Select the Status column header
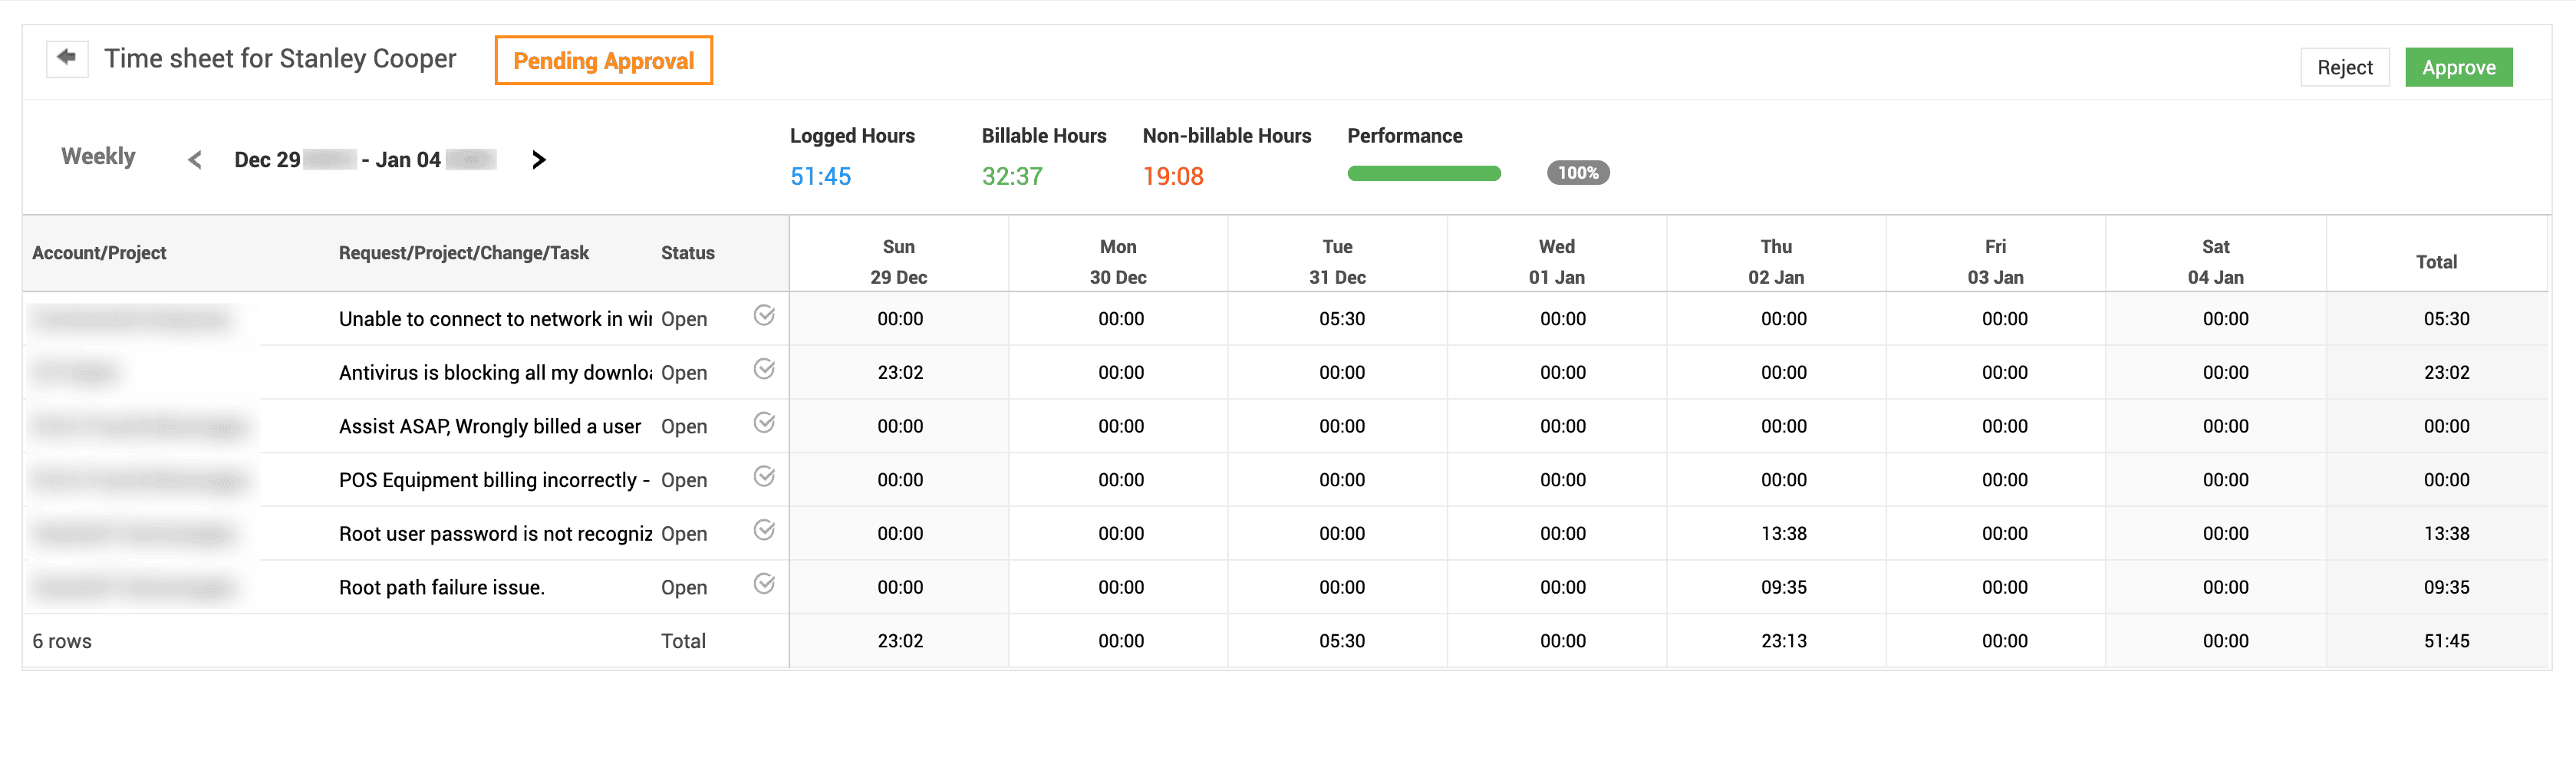The height and width of the screenshot is (767, 2576). pos(687,252)
